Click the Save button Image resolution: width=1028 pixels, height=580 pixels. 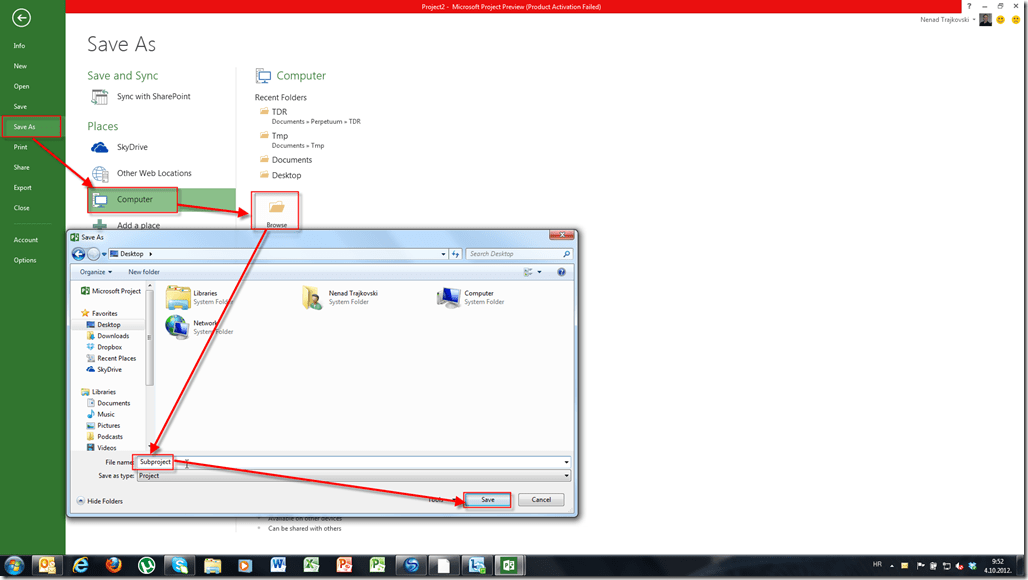tap(488, 499)
